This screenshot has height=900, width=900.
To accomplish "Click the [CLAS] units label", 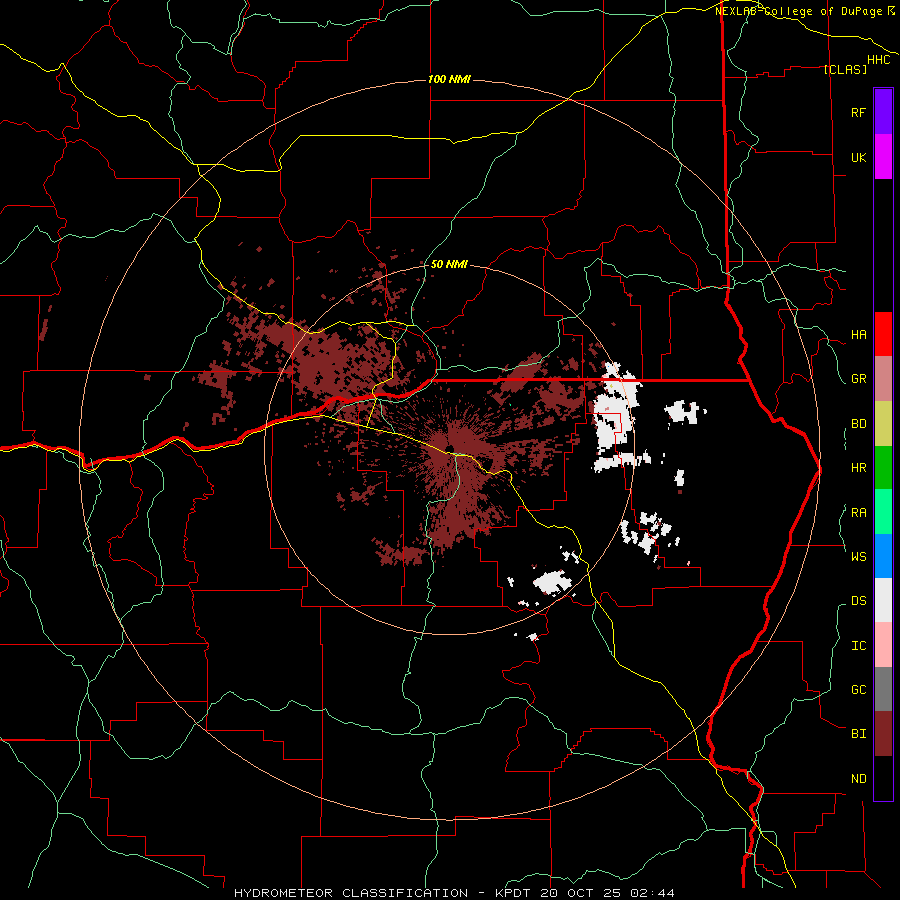I will [845, 69].
